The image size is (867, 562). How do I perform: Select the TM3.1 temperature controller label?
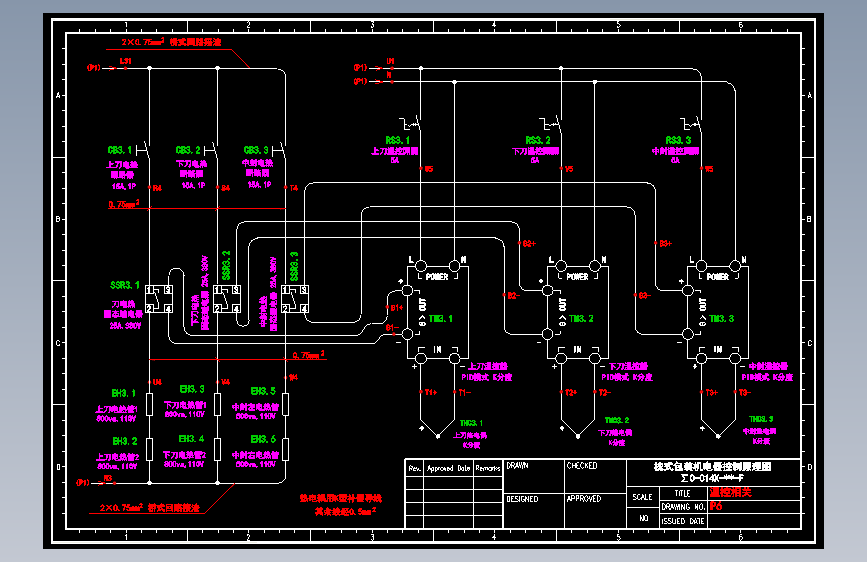click(x=441, y=319)
